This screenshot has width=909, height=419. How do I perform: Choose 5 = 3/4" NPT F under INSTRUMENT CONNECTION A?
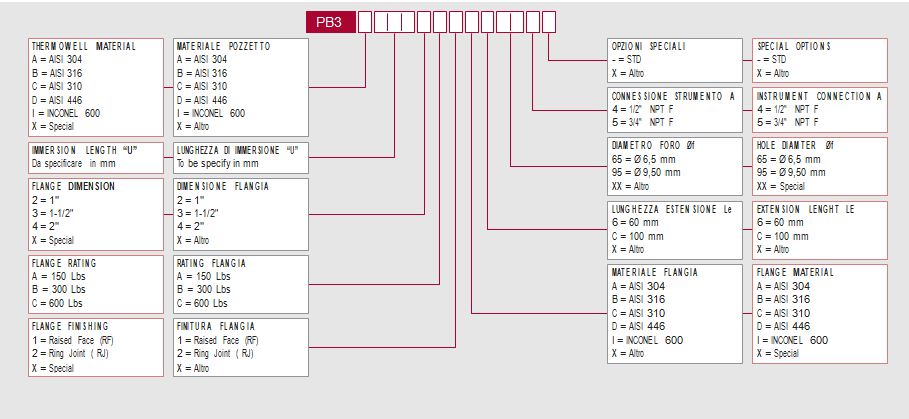788,122
